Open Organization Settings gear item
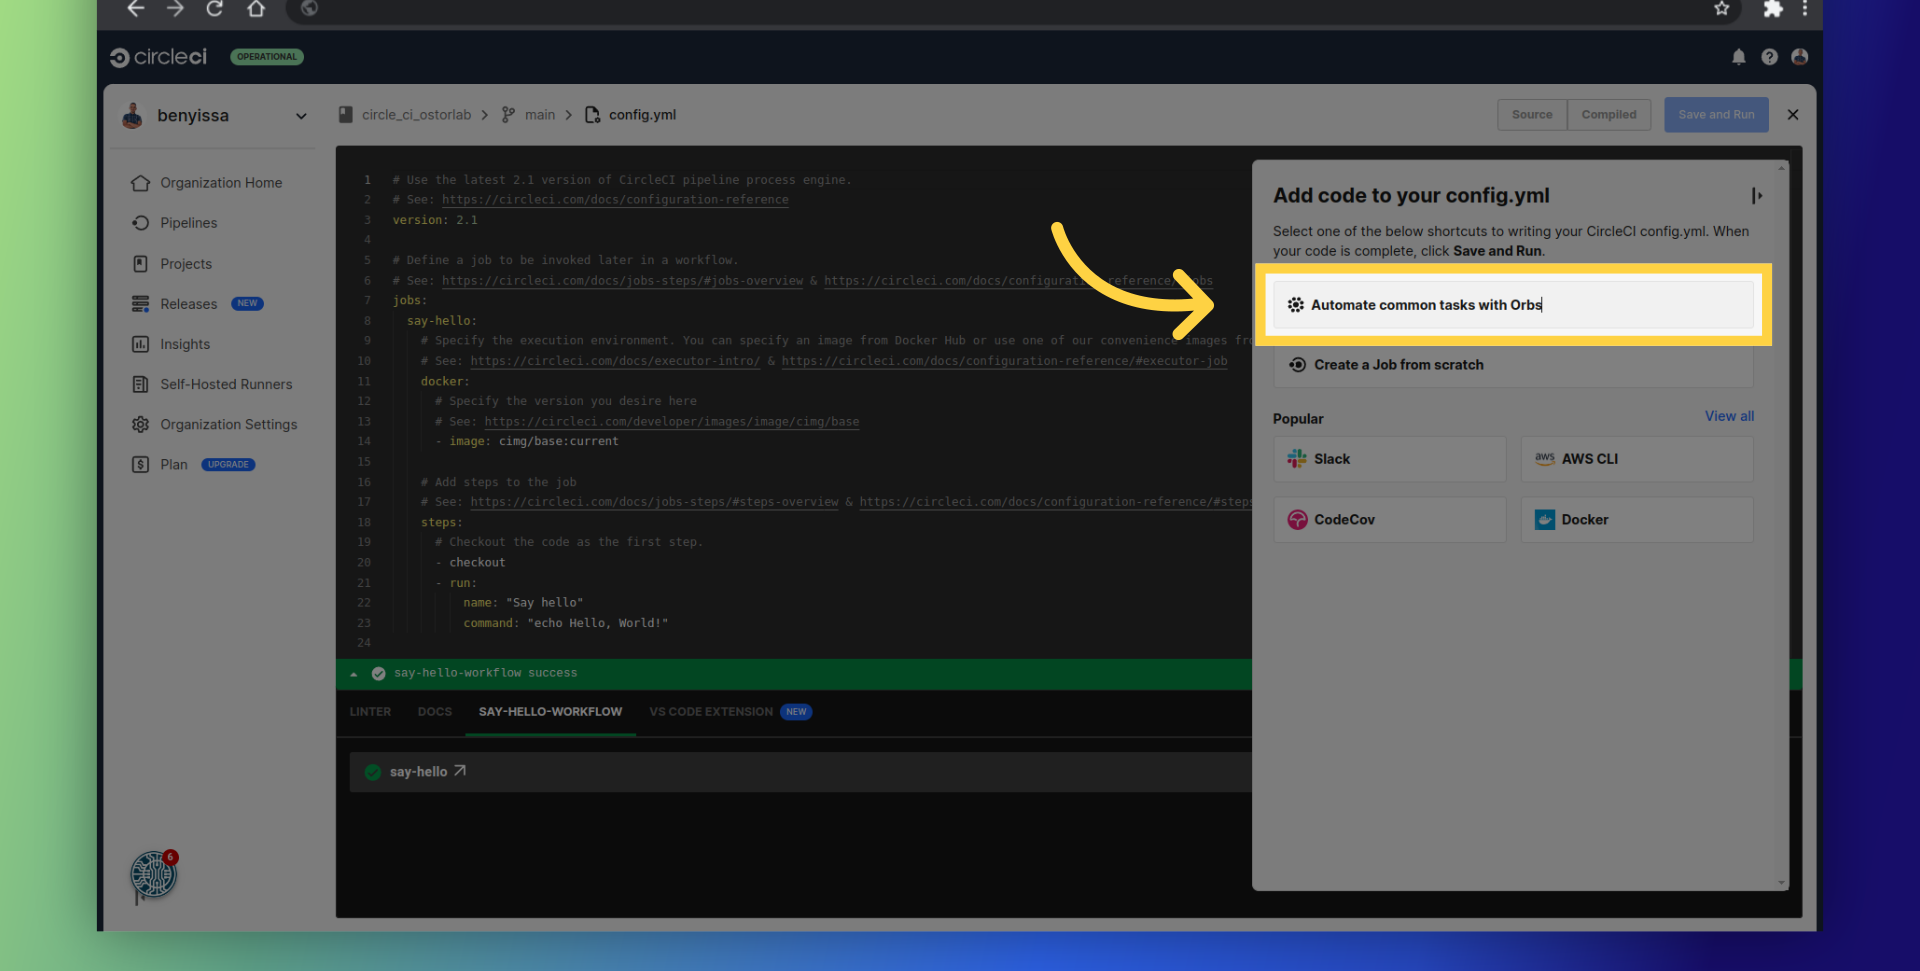 [x=228, y=424]
